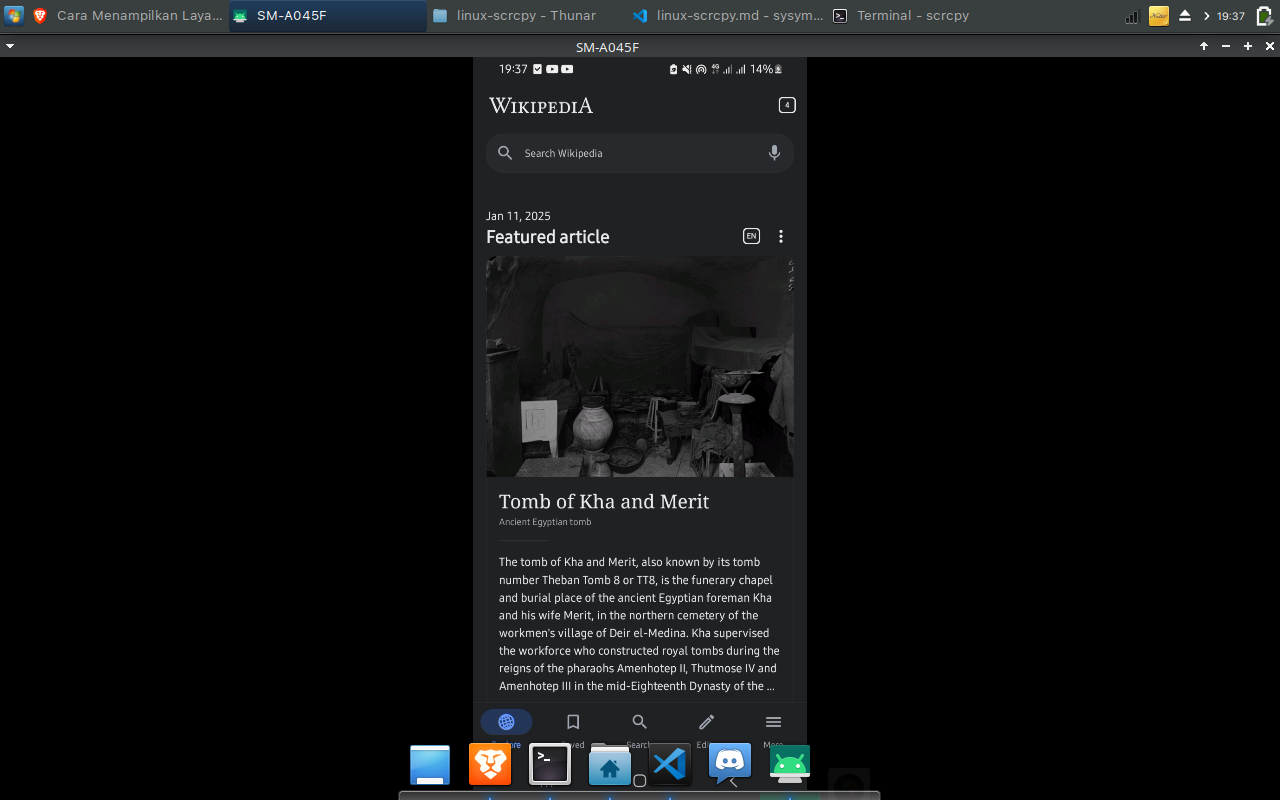
Task: Launch Visual Studio Code from the dock
Action: pos(670,765)
